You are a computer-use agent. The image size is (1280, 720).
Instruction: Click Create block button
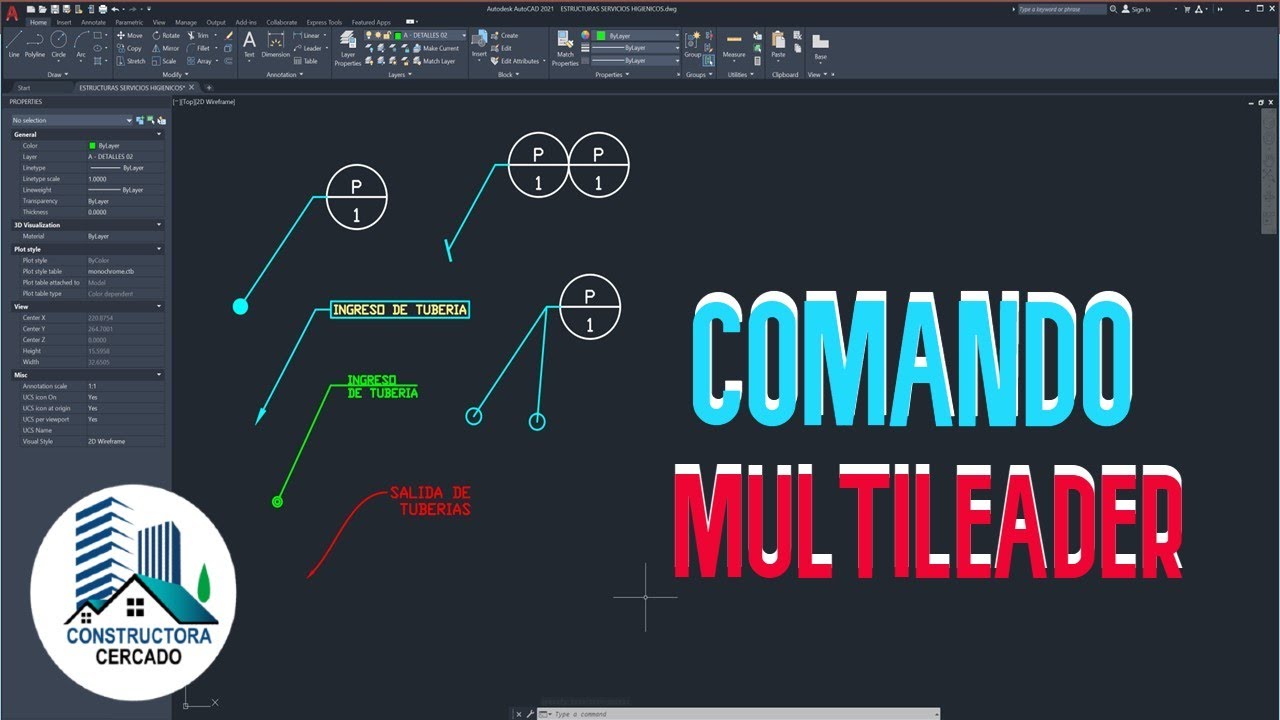pyautogui.click(x=504, y=35)
